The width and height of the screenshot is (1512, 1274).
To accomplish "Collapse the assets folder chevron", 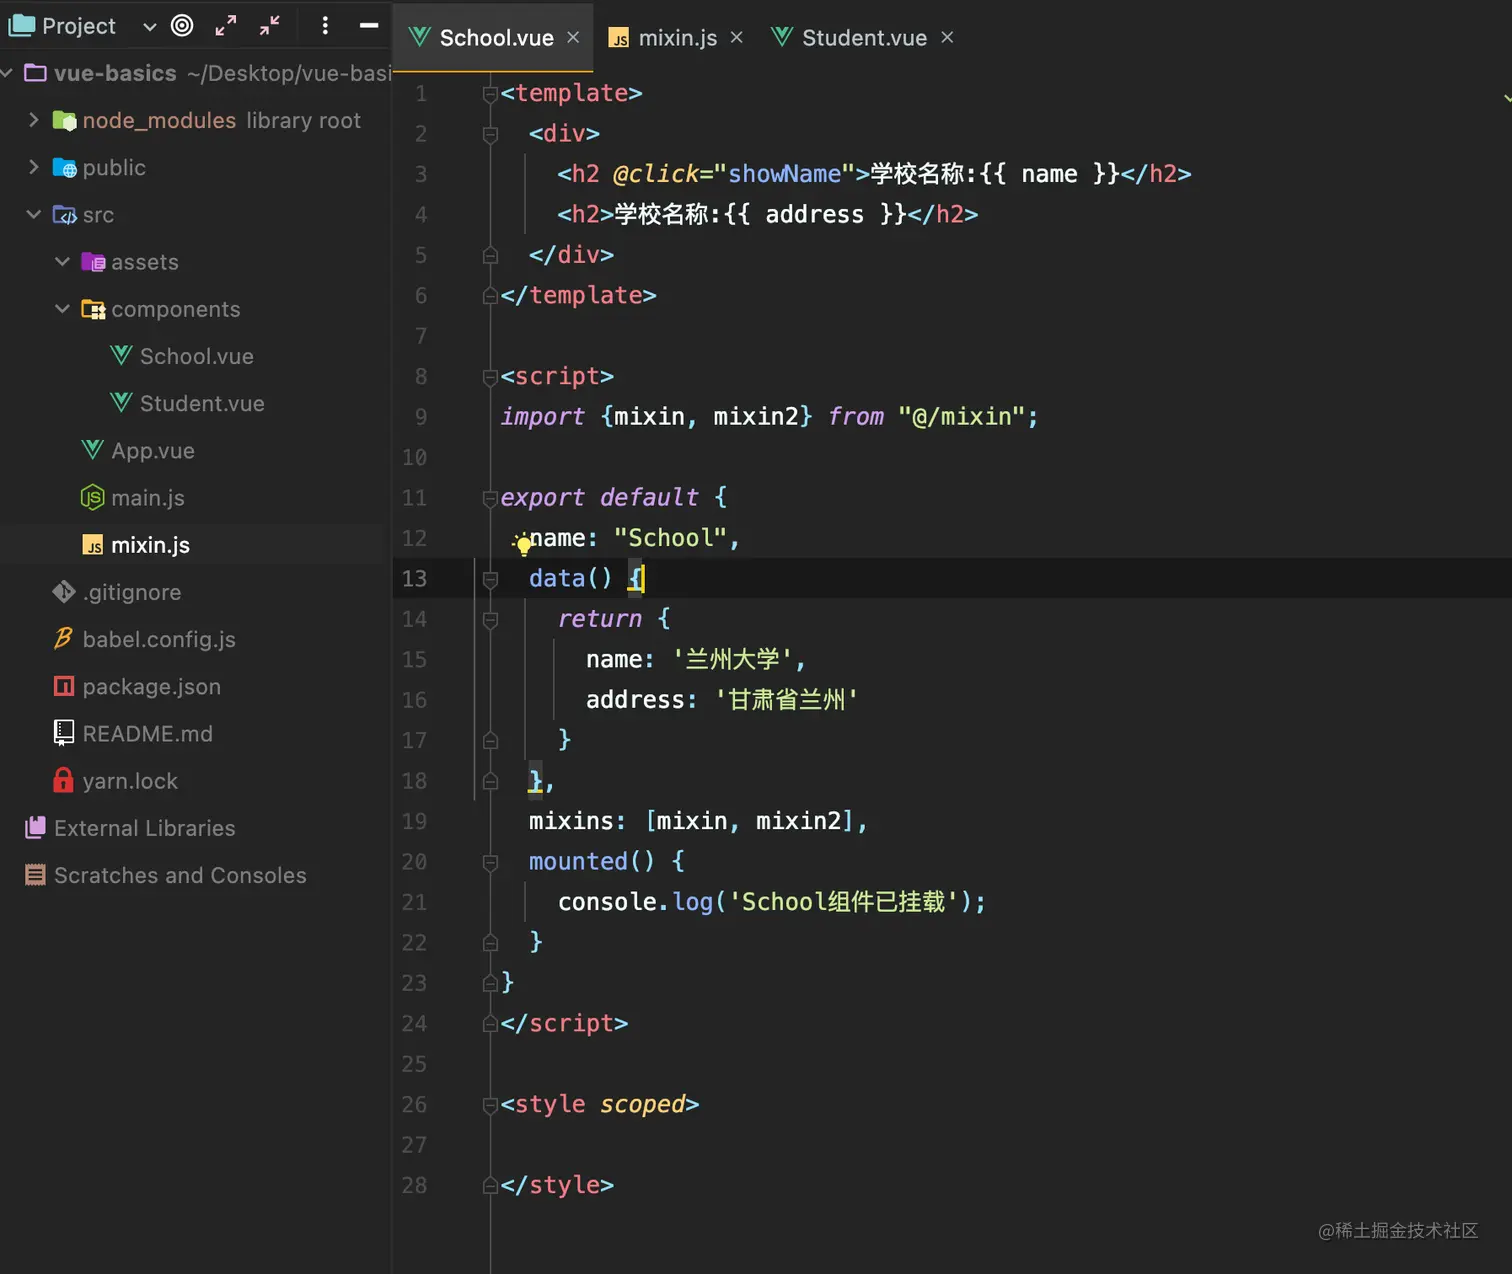I will [x=62, y=261].
